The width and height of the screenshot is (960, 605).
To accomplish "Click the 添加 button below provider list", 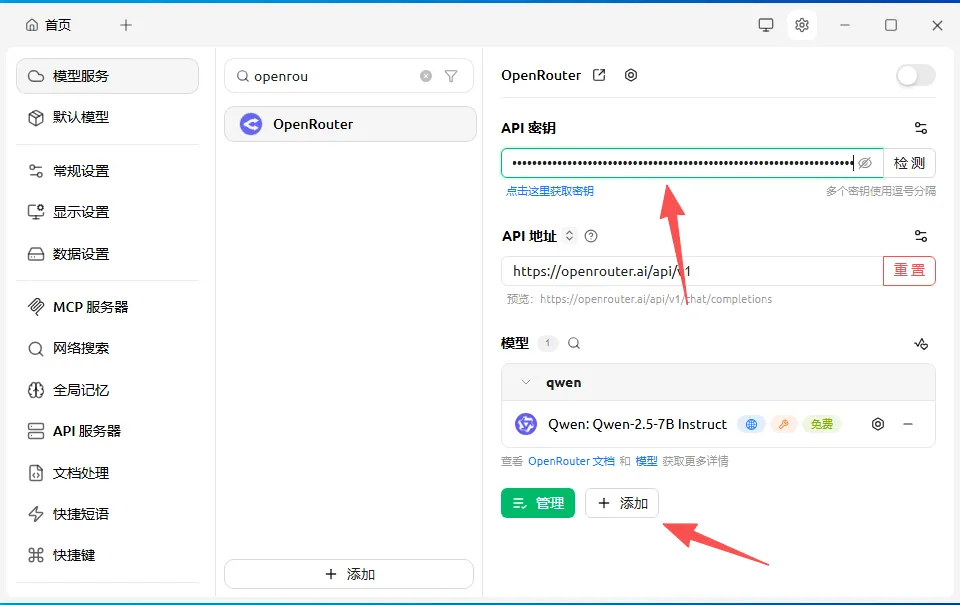I will pos(349,574).
